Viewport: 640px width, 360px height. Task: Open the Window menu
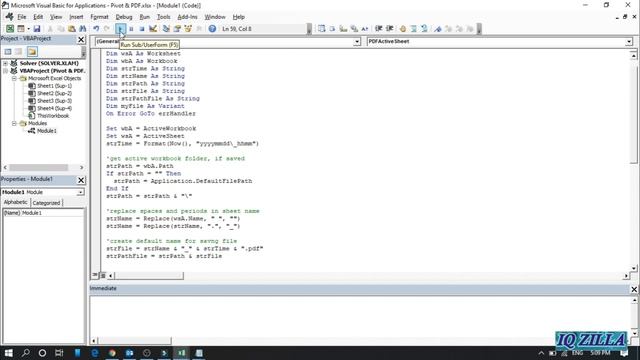click(215, 17)
